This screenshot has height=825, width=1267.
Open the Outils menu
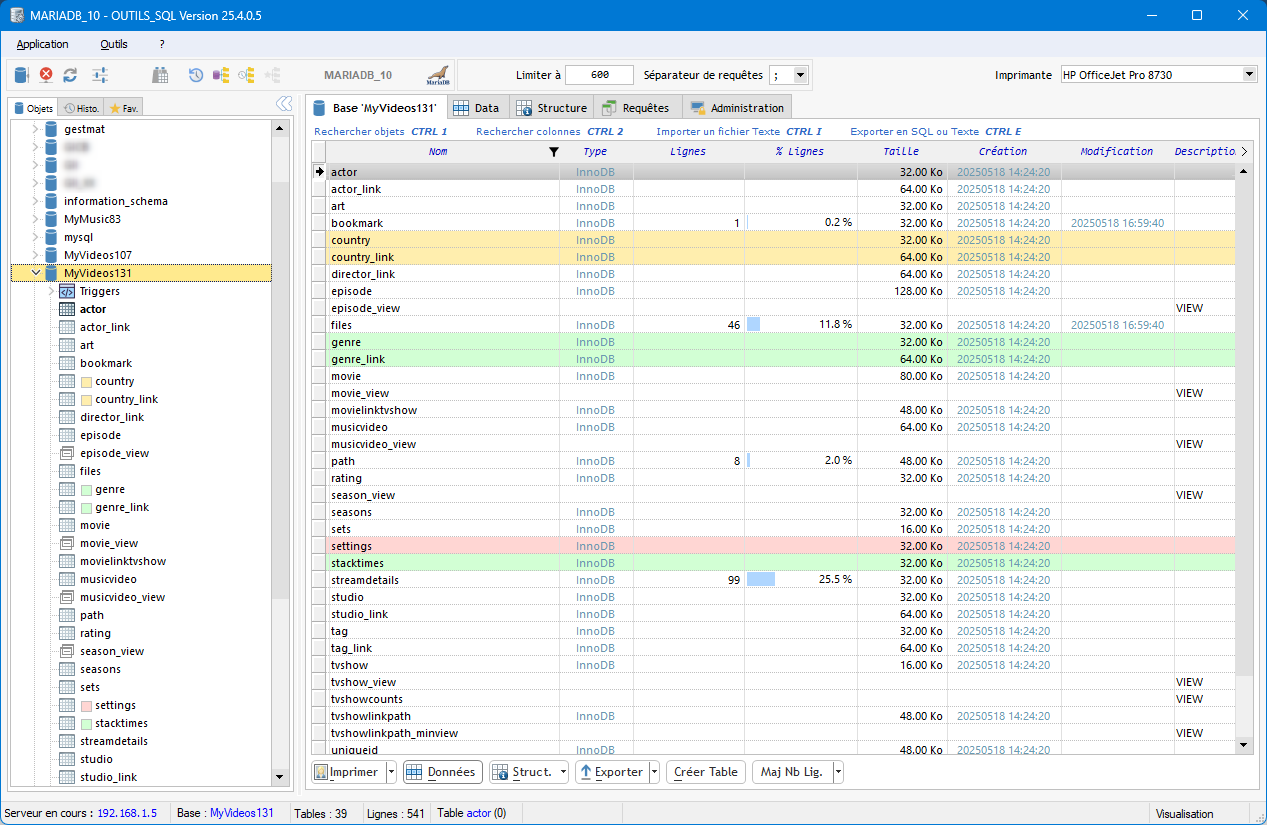[x=114, y=44]
